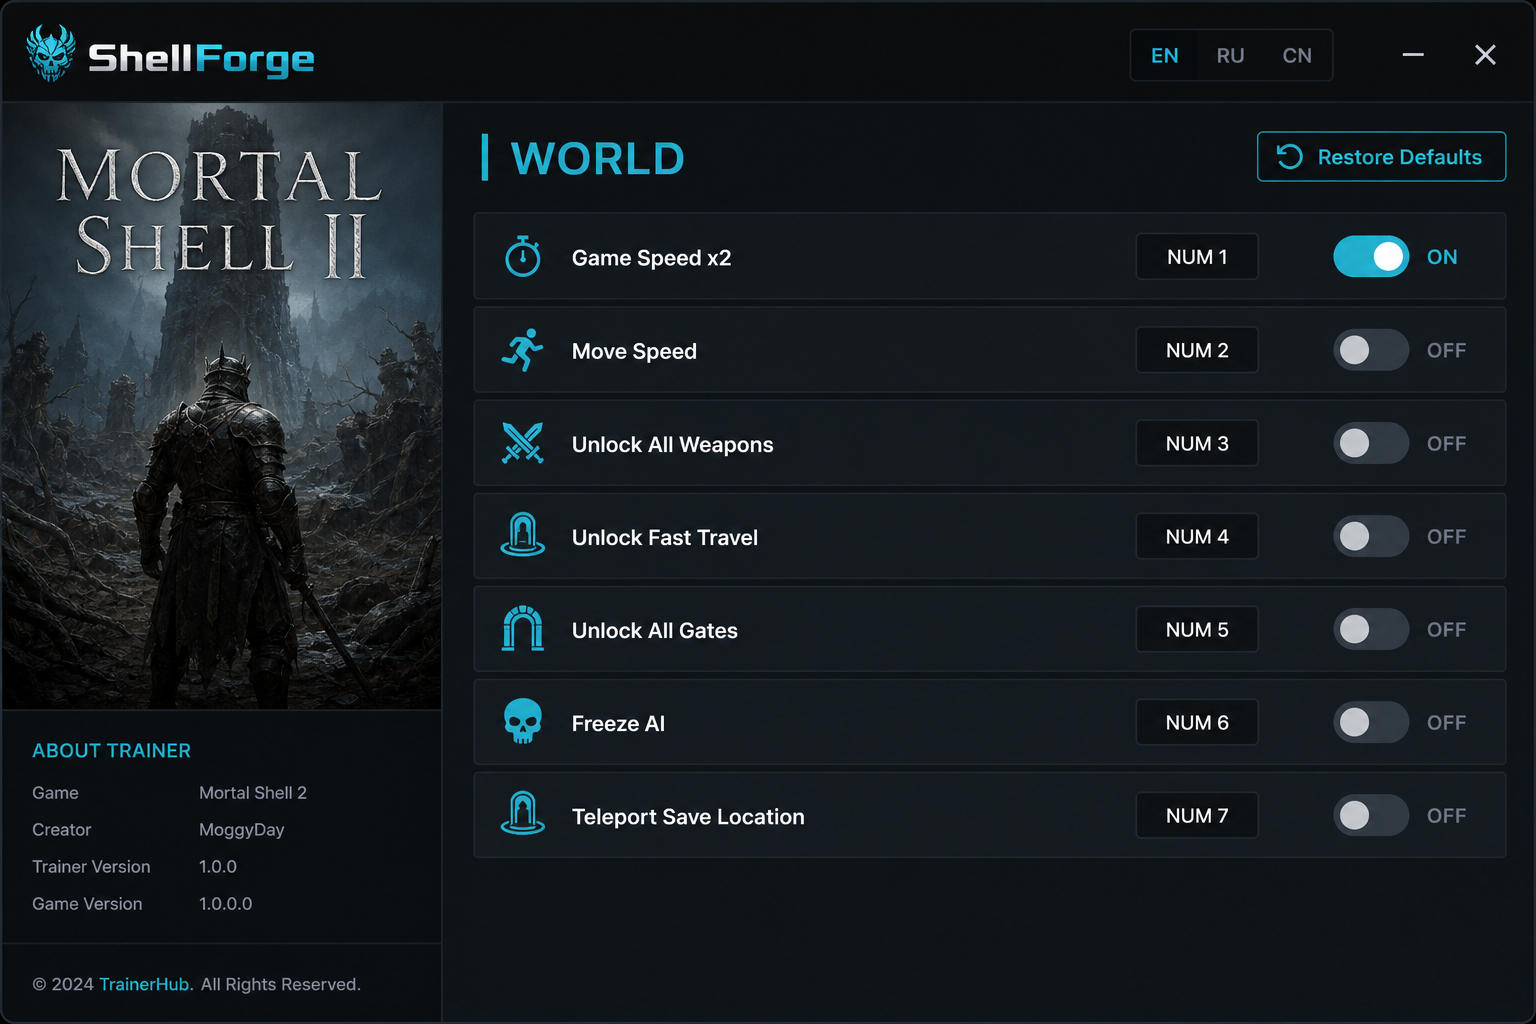Screen dimensions: 1536x1024
Task: Click the Restore Defaults button
Action: point(1381,157)
